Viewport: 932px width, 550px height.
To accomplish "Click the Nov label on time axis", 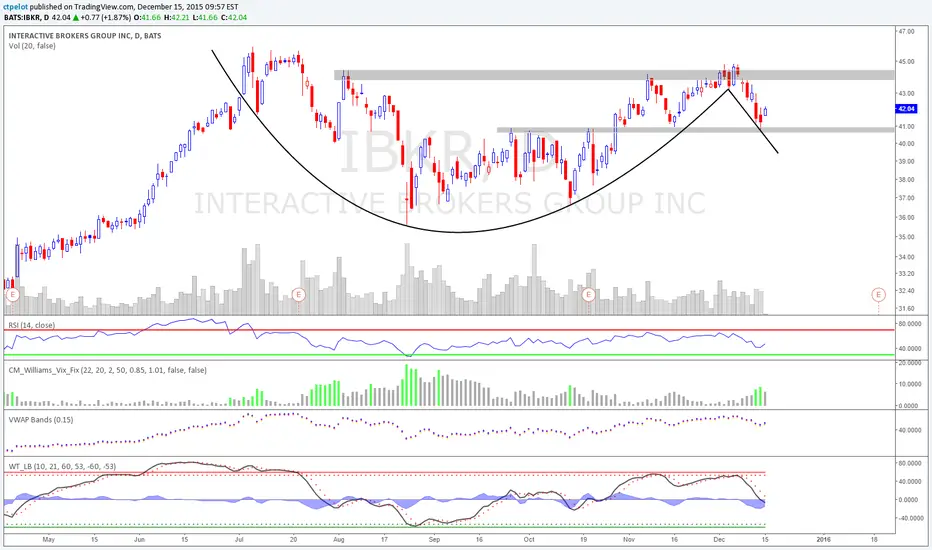I will tap(629, 540).
